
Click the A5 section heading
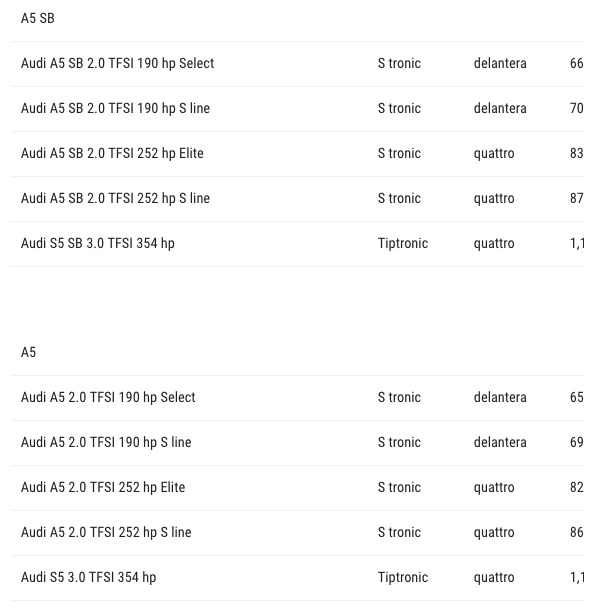(x=28, y=352)
